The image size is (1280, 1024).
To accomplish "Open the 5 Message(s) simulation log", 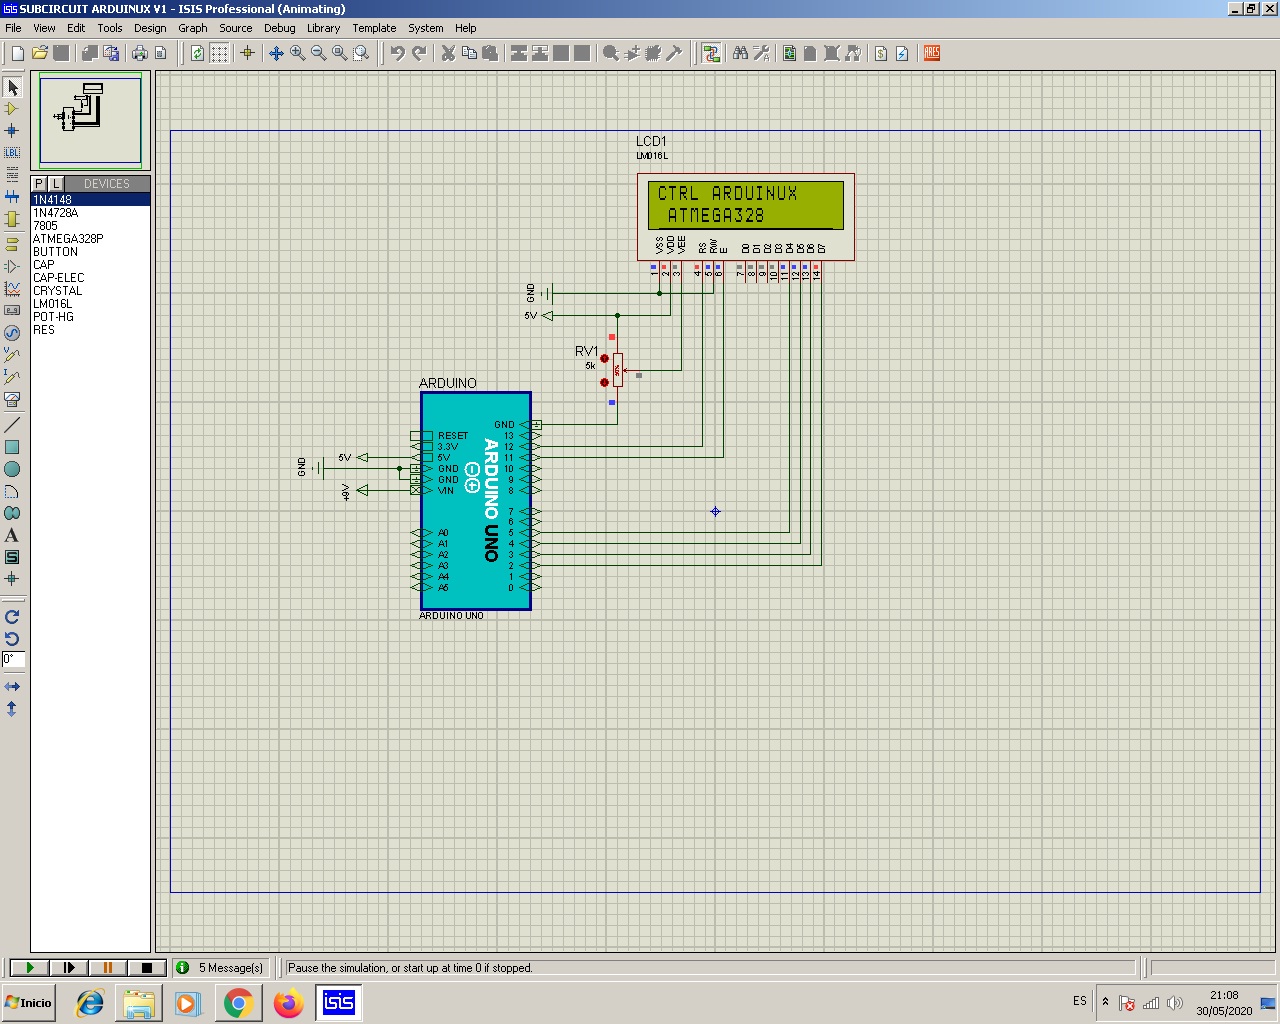I will click(x=221, y=967).
